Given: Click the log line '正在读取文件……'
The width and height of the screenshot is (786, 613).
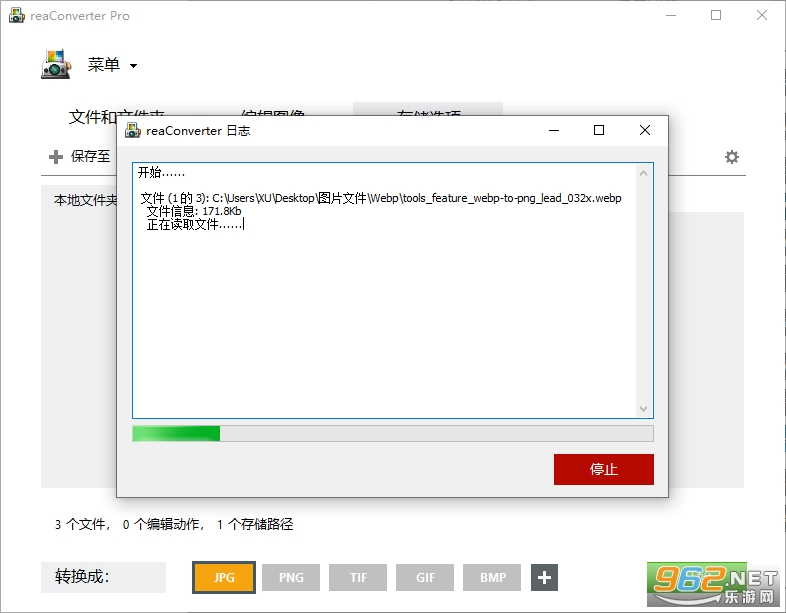Looking at the screenshot, I should (x=194, y=224).
